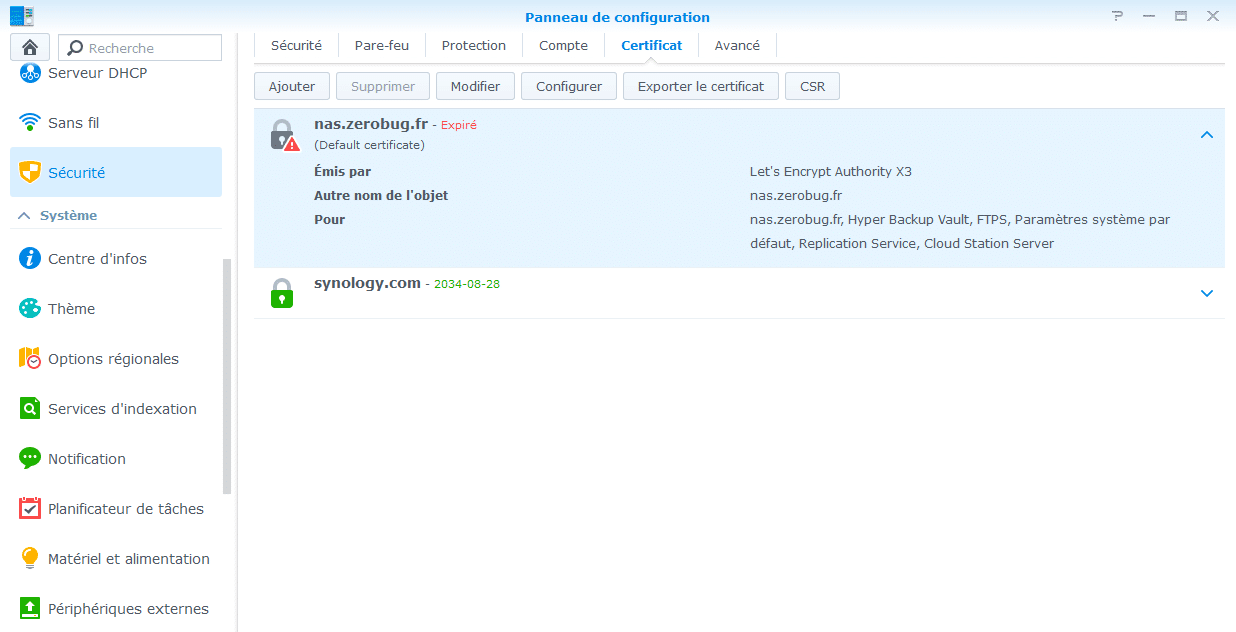The width and height of the screenshot is (1236, 632).
Task: Open Serveur DHCP settings icon
Action: pyautogui.click(x=30, y=73)
